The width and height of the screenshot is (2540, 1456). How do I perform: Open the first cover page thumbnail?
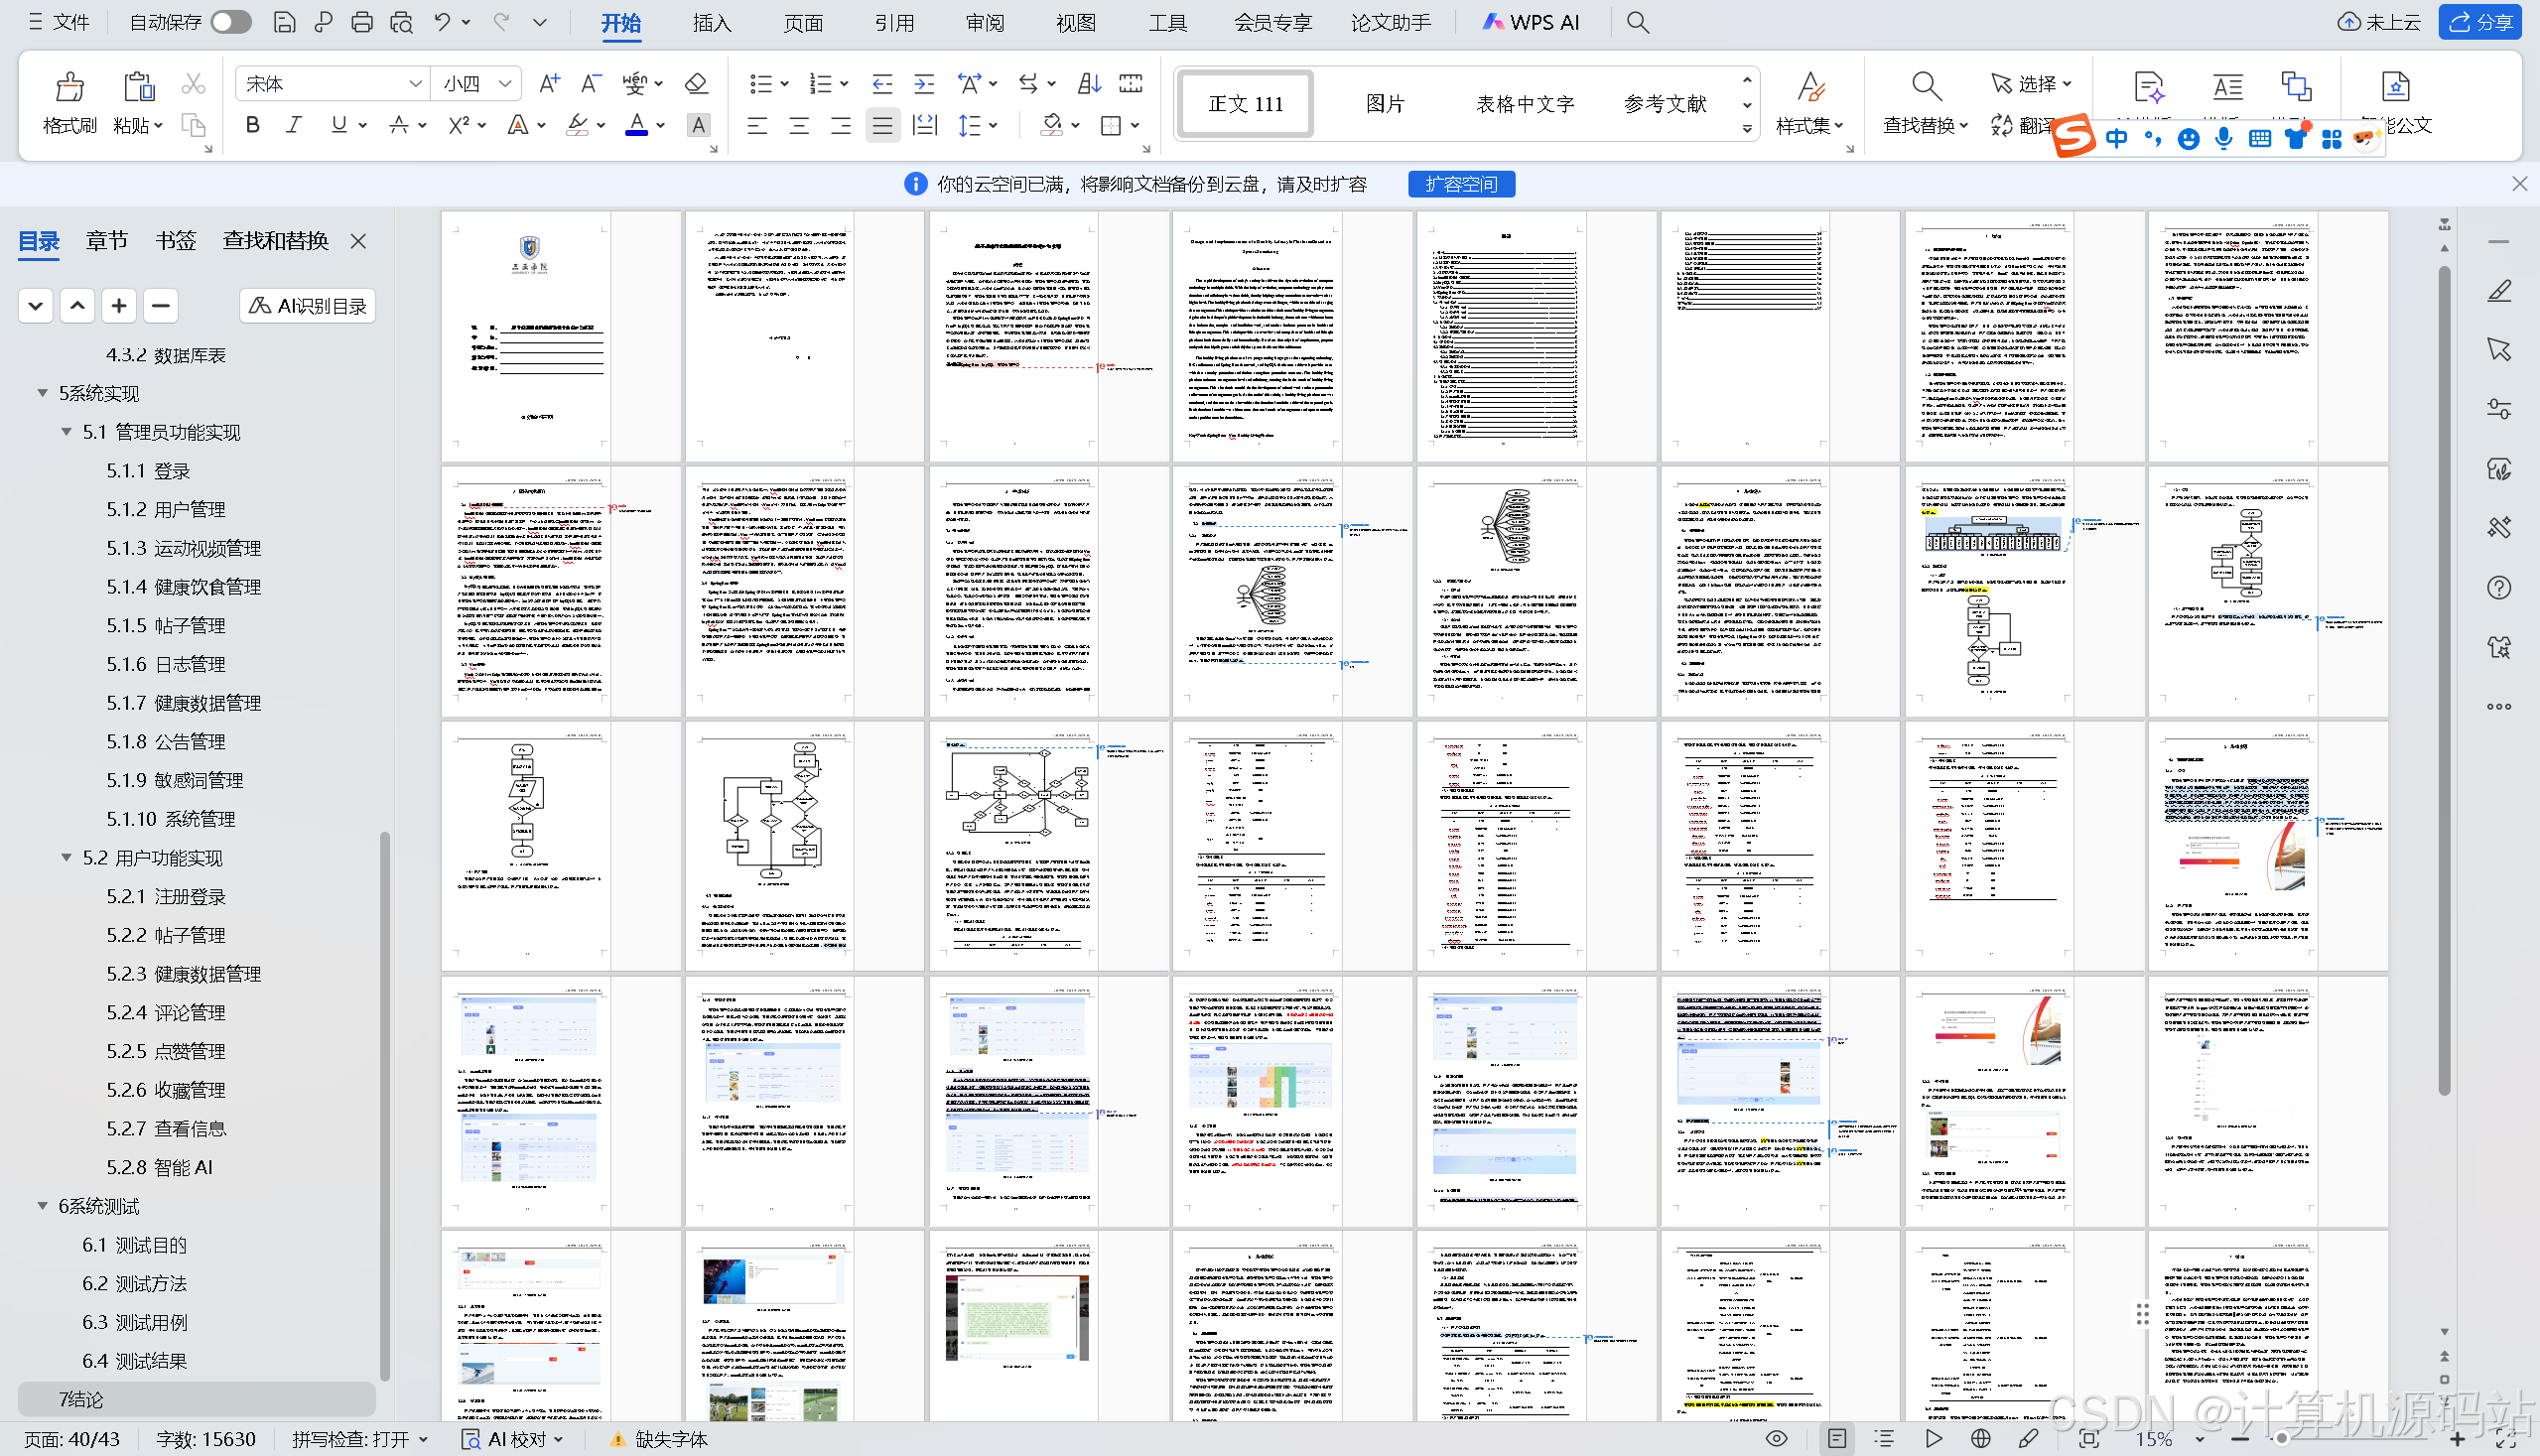click(527, 336)
